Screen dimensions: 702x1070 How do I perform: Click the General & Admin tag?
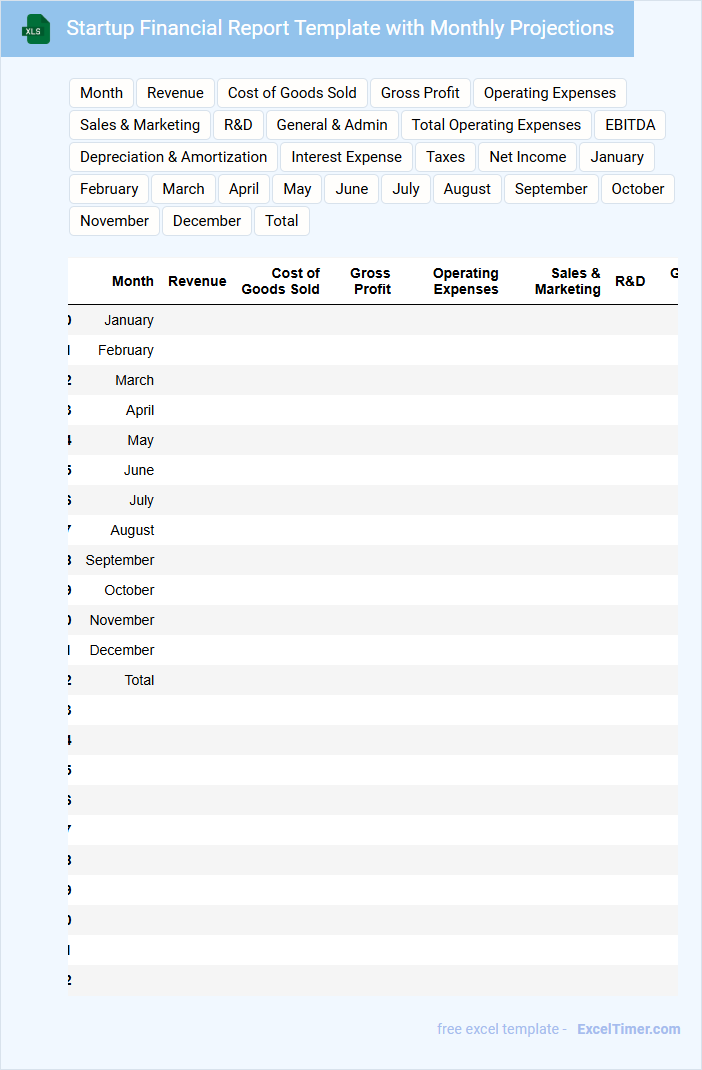coord(332,125)
